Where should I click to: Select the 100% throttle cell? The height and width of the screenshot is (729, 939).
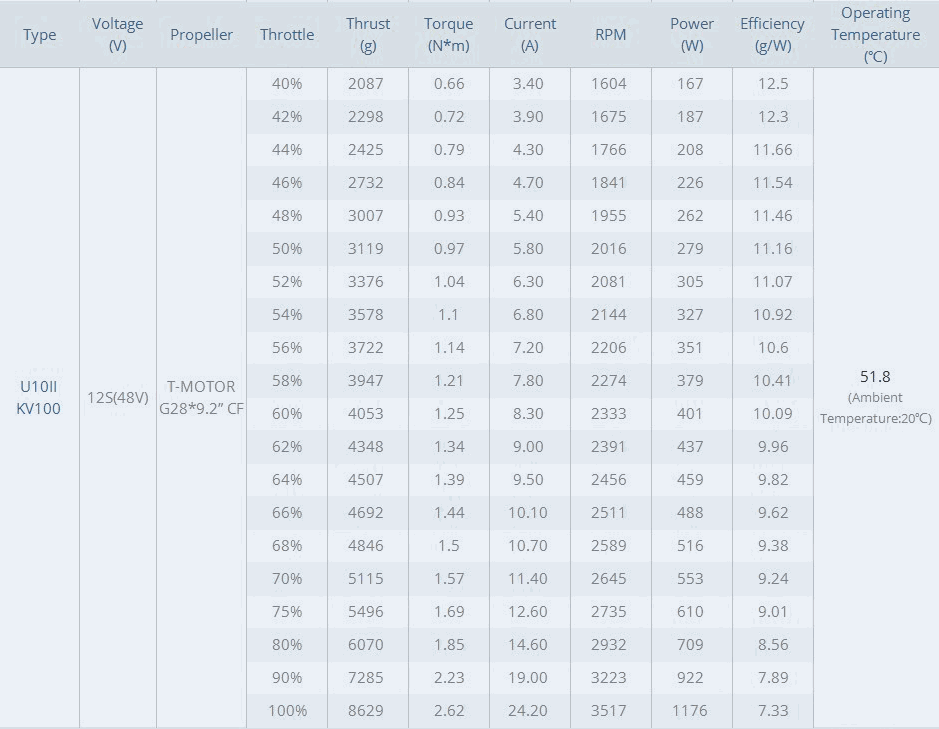pos(287,711)
